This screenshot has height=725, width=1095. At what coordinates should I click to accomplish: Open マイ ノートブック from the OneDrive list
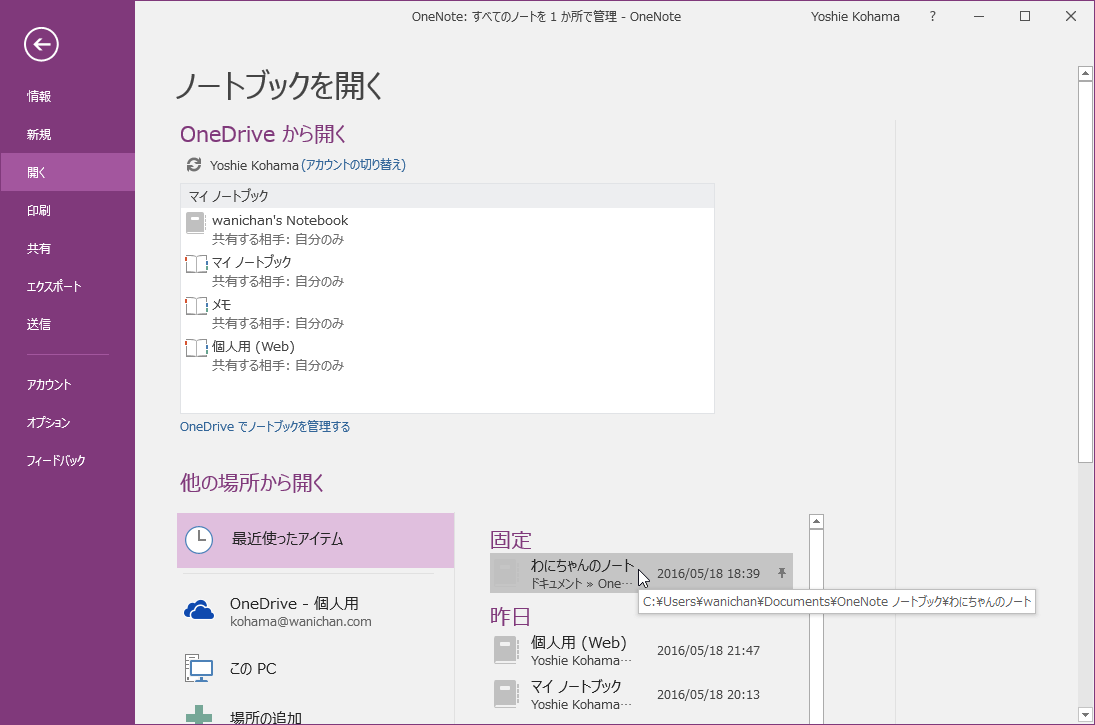click(447, 271)
